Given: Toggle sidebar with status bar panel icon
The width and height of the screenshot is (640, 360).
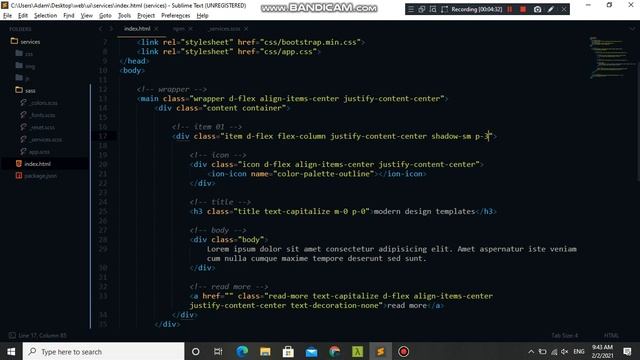Looking at the screenshot, I should coord(12,336).
